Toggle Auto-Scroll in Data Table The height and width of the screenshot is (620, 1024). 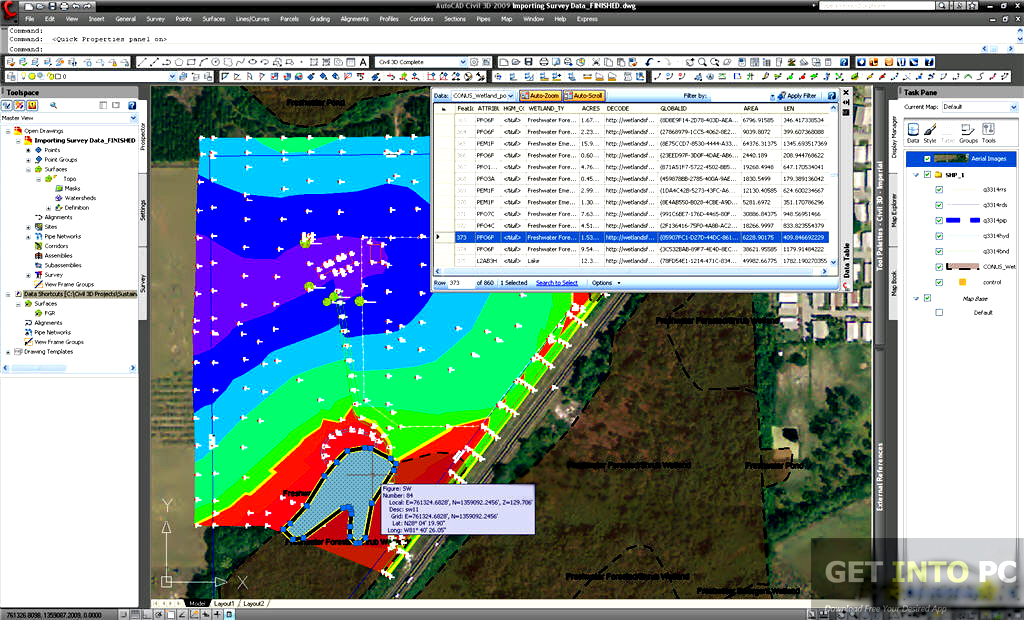(x=583, y=95)
